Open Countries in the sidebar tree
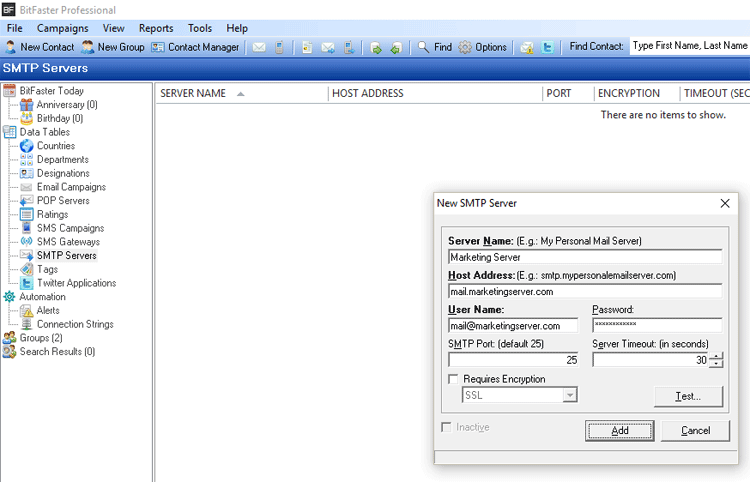 point(56,146)
